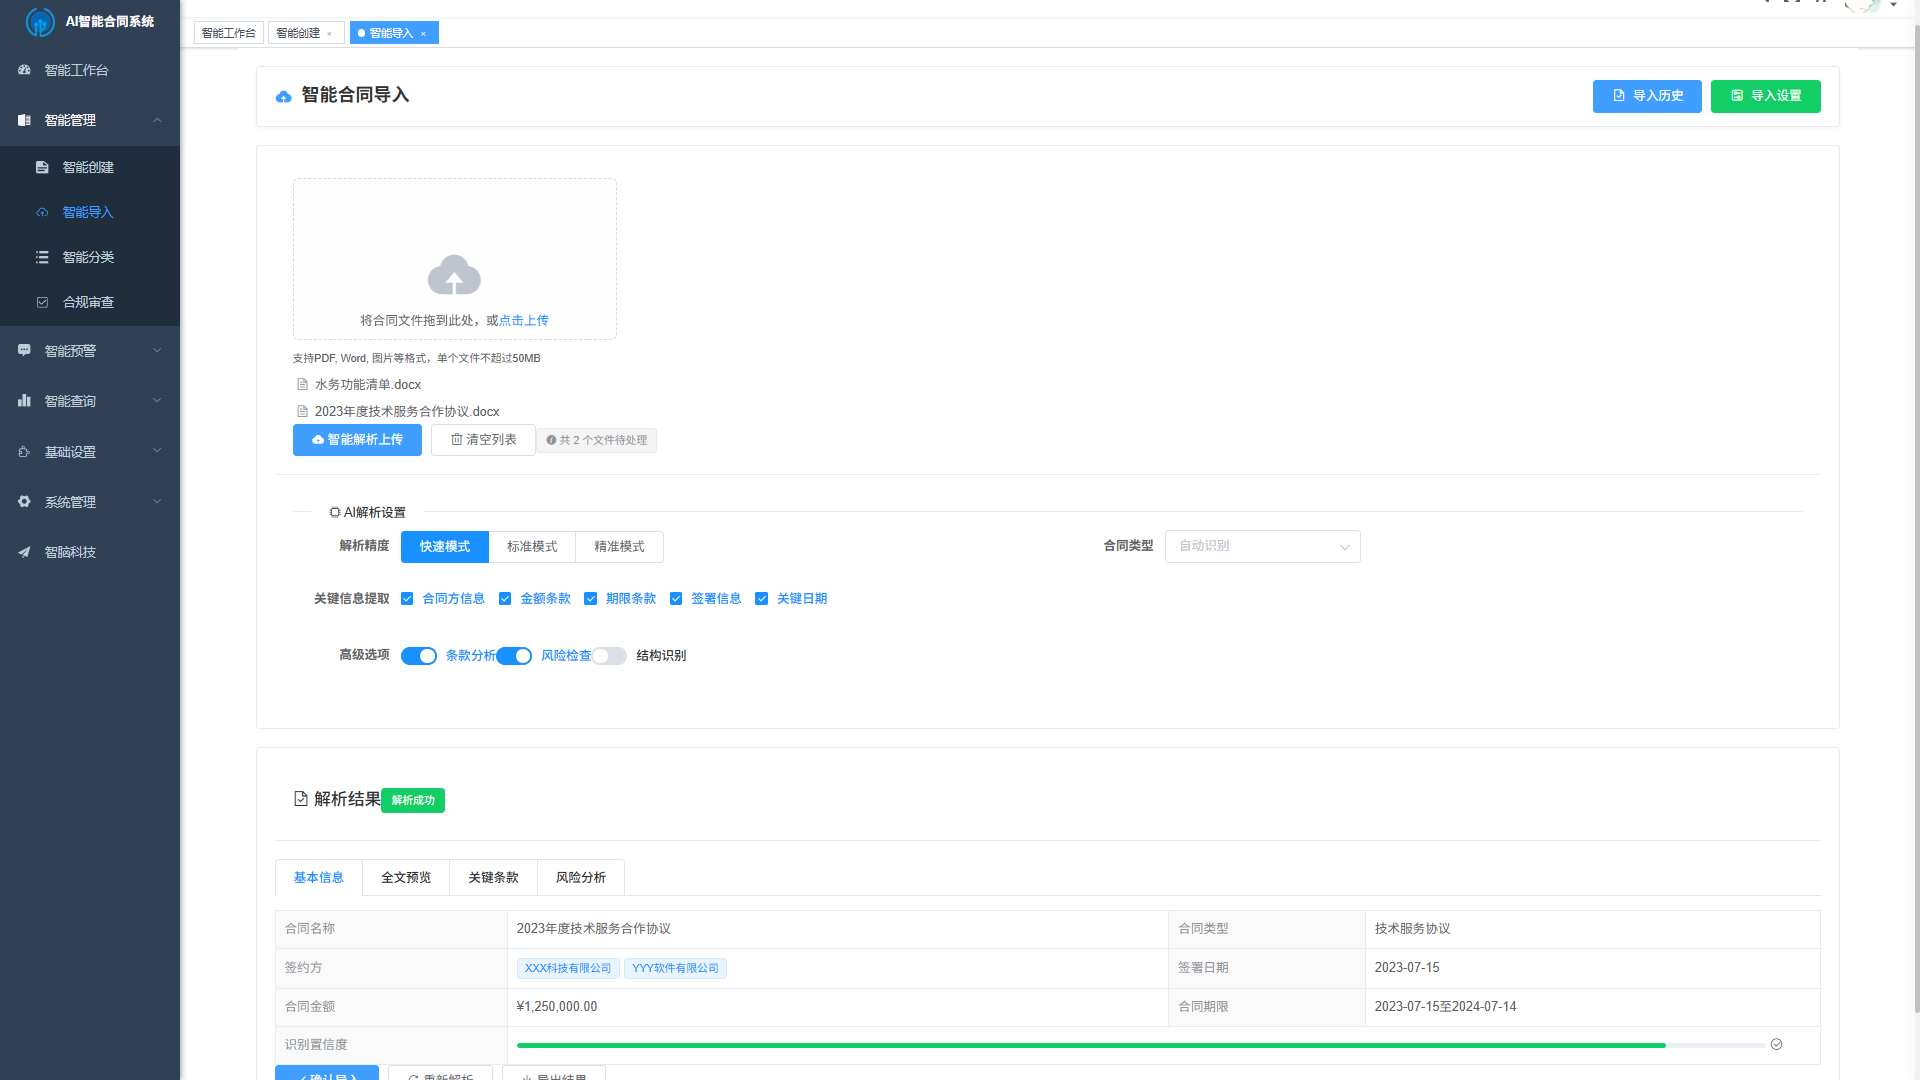Click the 智能解析上传 button
Screen dimensions: 1920x1080
click(x=357, y=440)
